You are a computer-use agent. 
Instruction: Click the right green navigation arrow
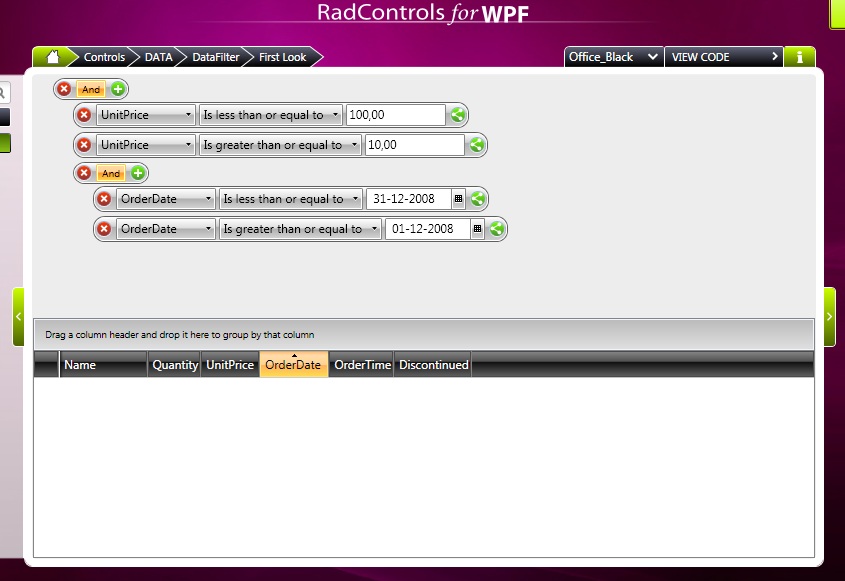(x=829, y=317)
